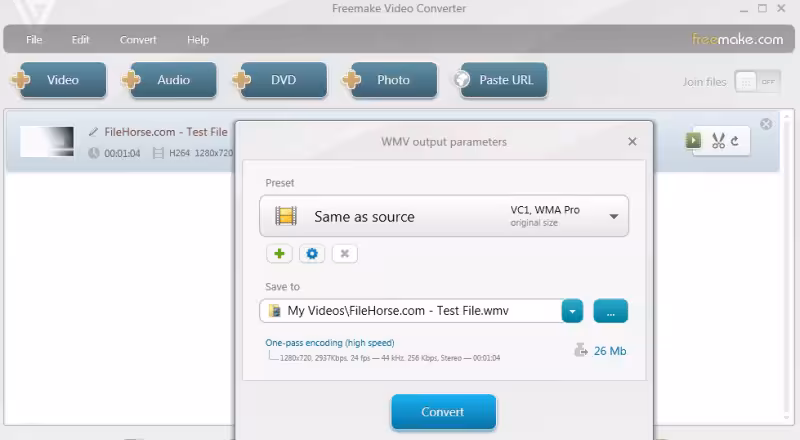Click One-pass encoding (high speed) link

330,343
